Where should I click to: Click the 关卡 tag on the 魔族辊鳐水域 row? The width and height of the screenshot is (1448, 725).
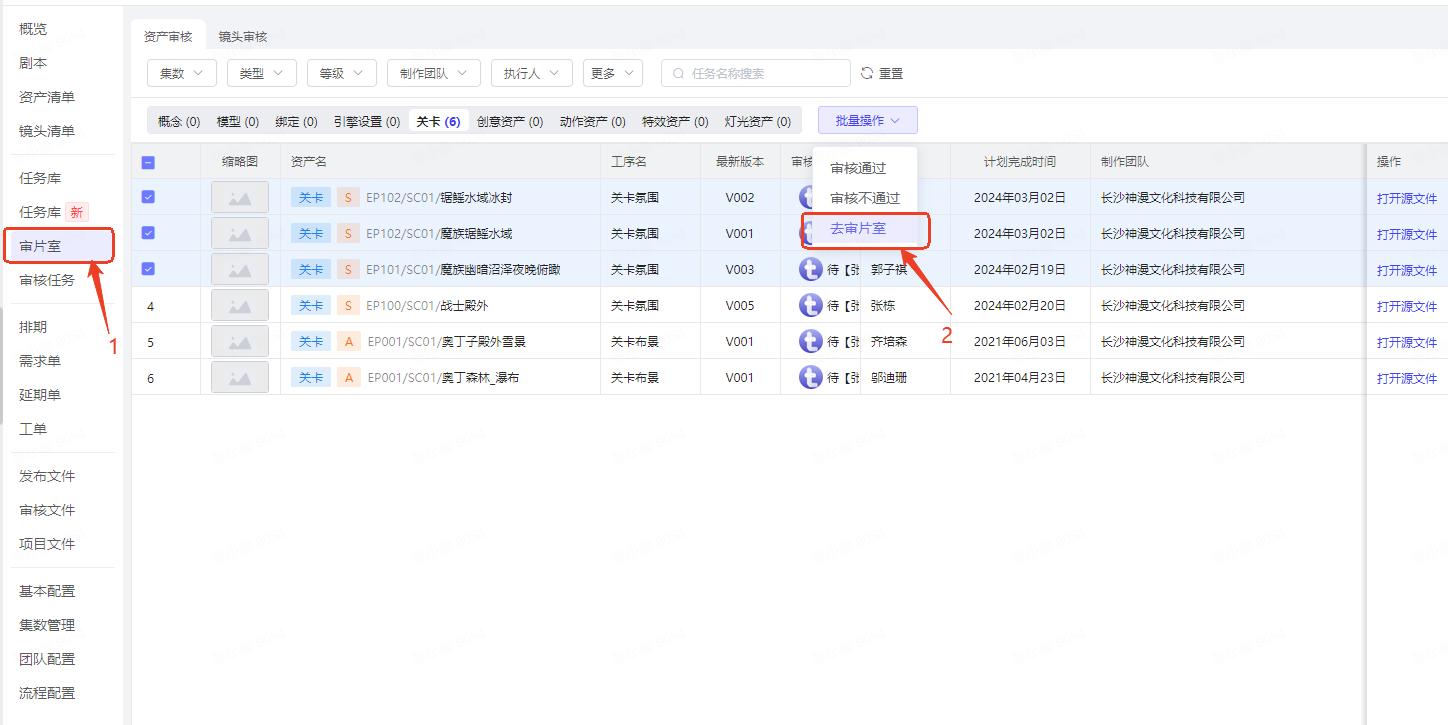[310, 234]
